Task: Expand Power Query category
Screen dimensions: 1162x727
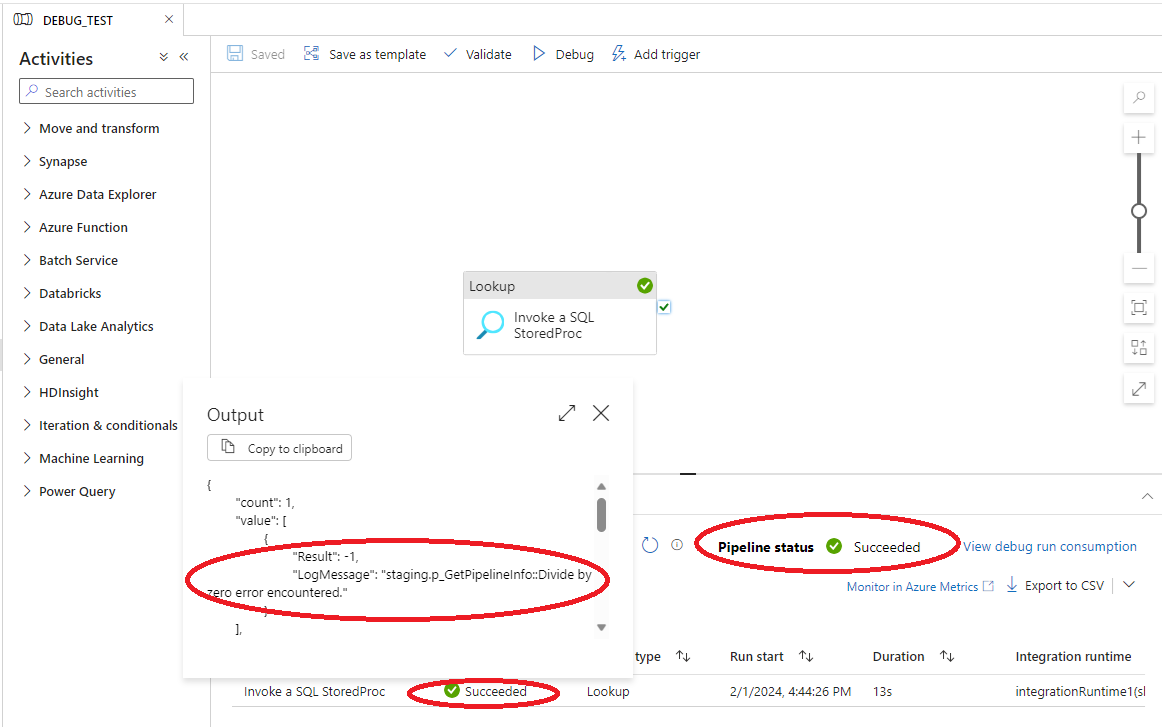Action: [x=70, y=491]
